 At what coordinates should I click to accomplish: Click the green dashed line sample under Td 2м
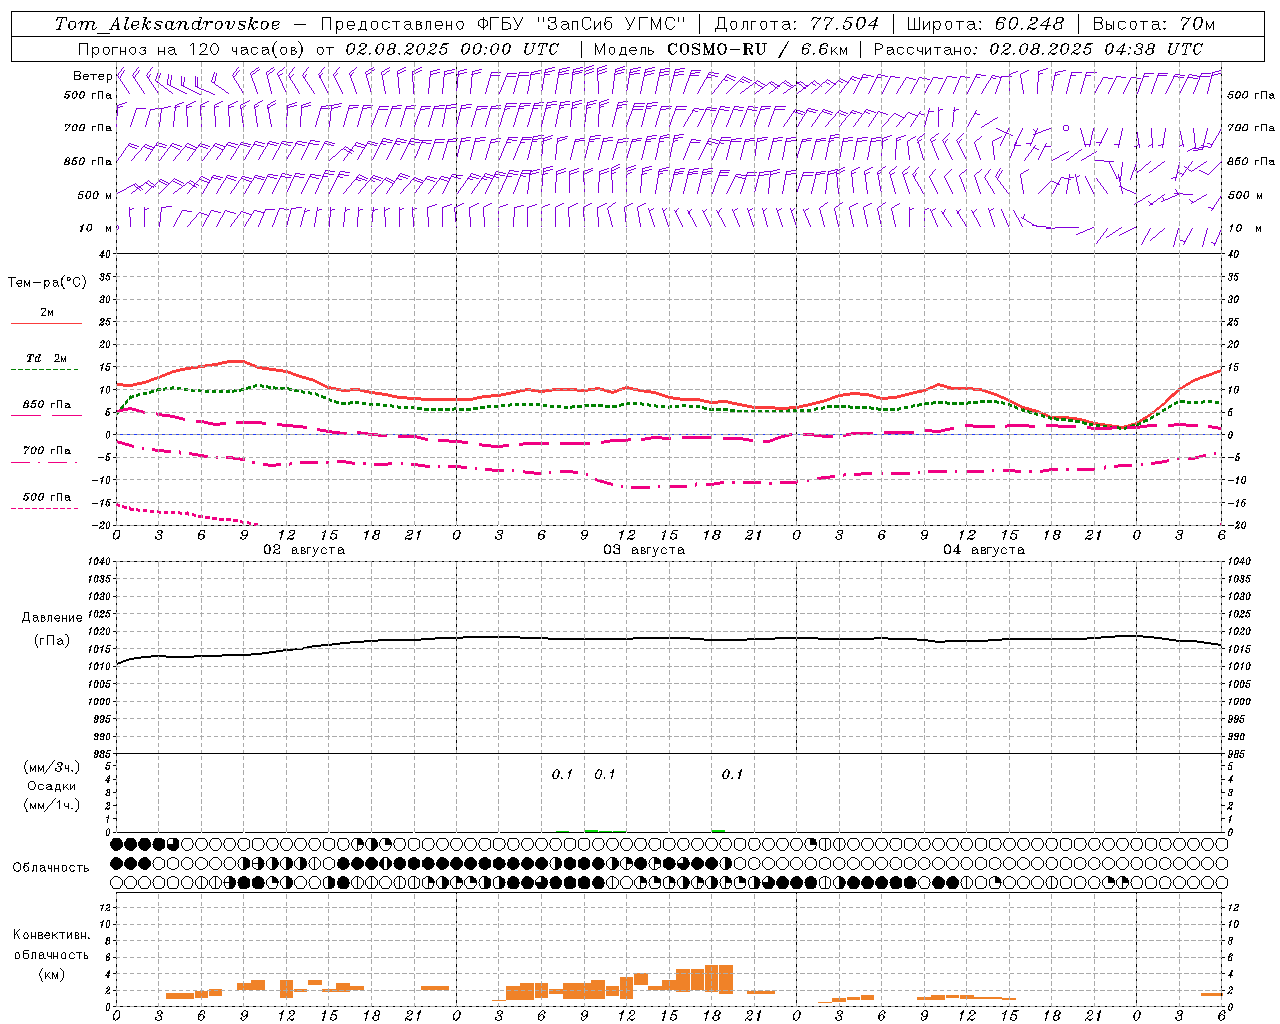(44, 370)
